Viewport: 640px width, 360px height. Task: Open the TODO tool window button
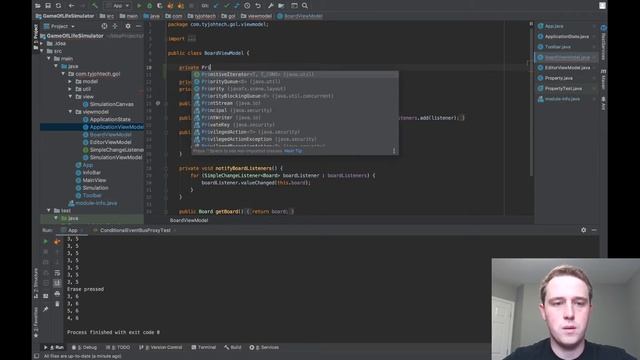click(x=118, y=347)
